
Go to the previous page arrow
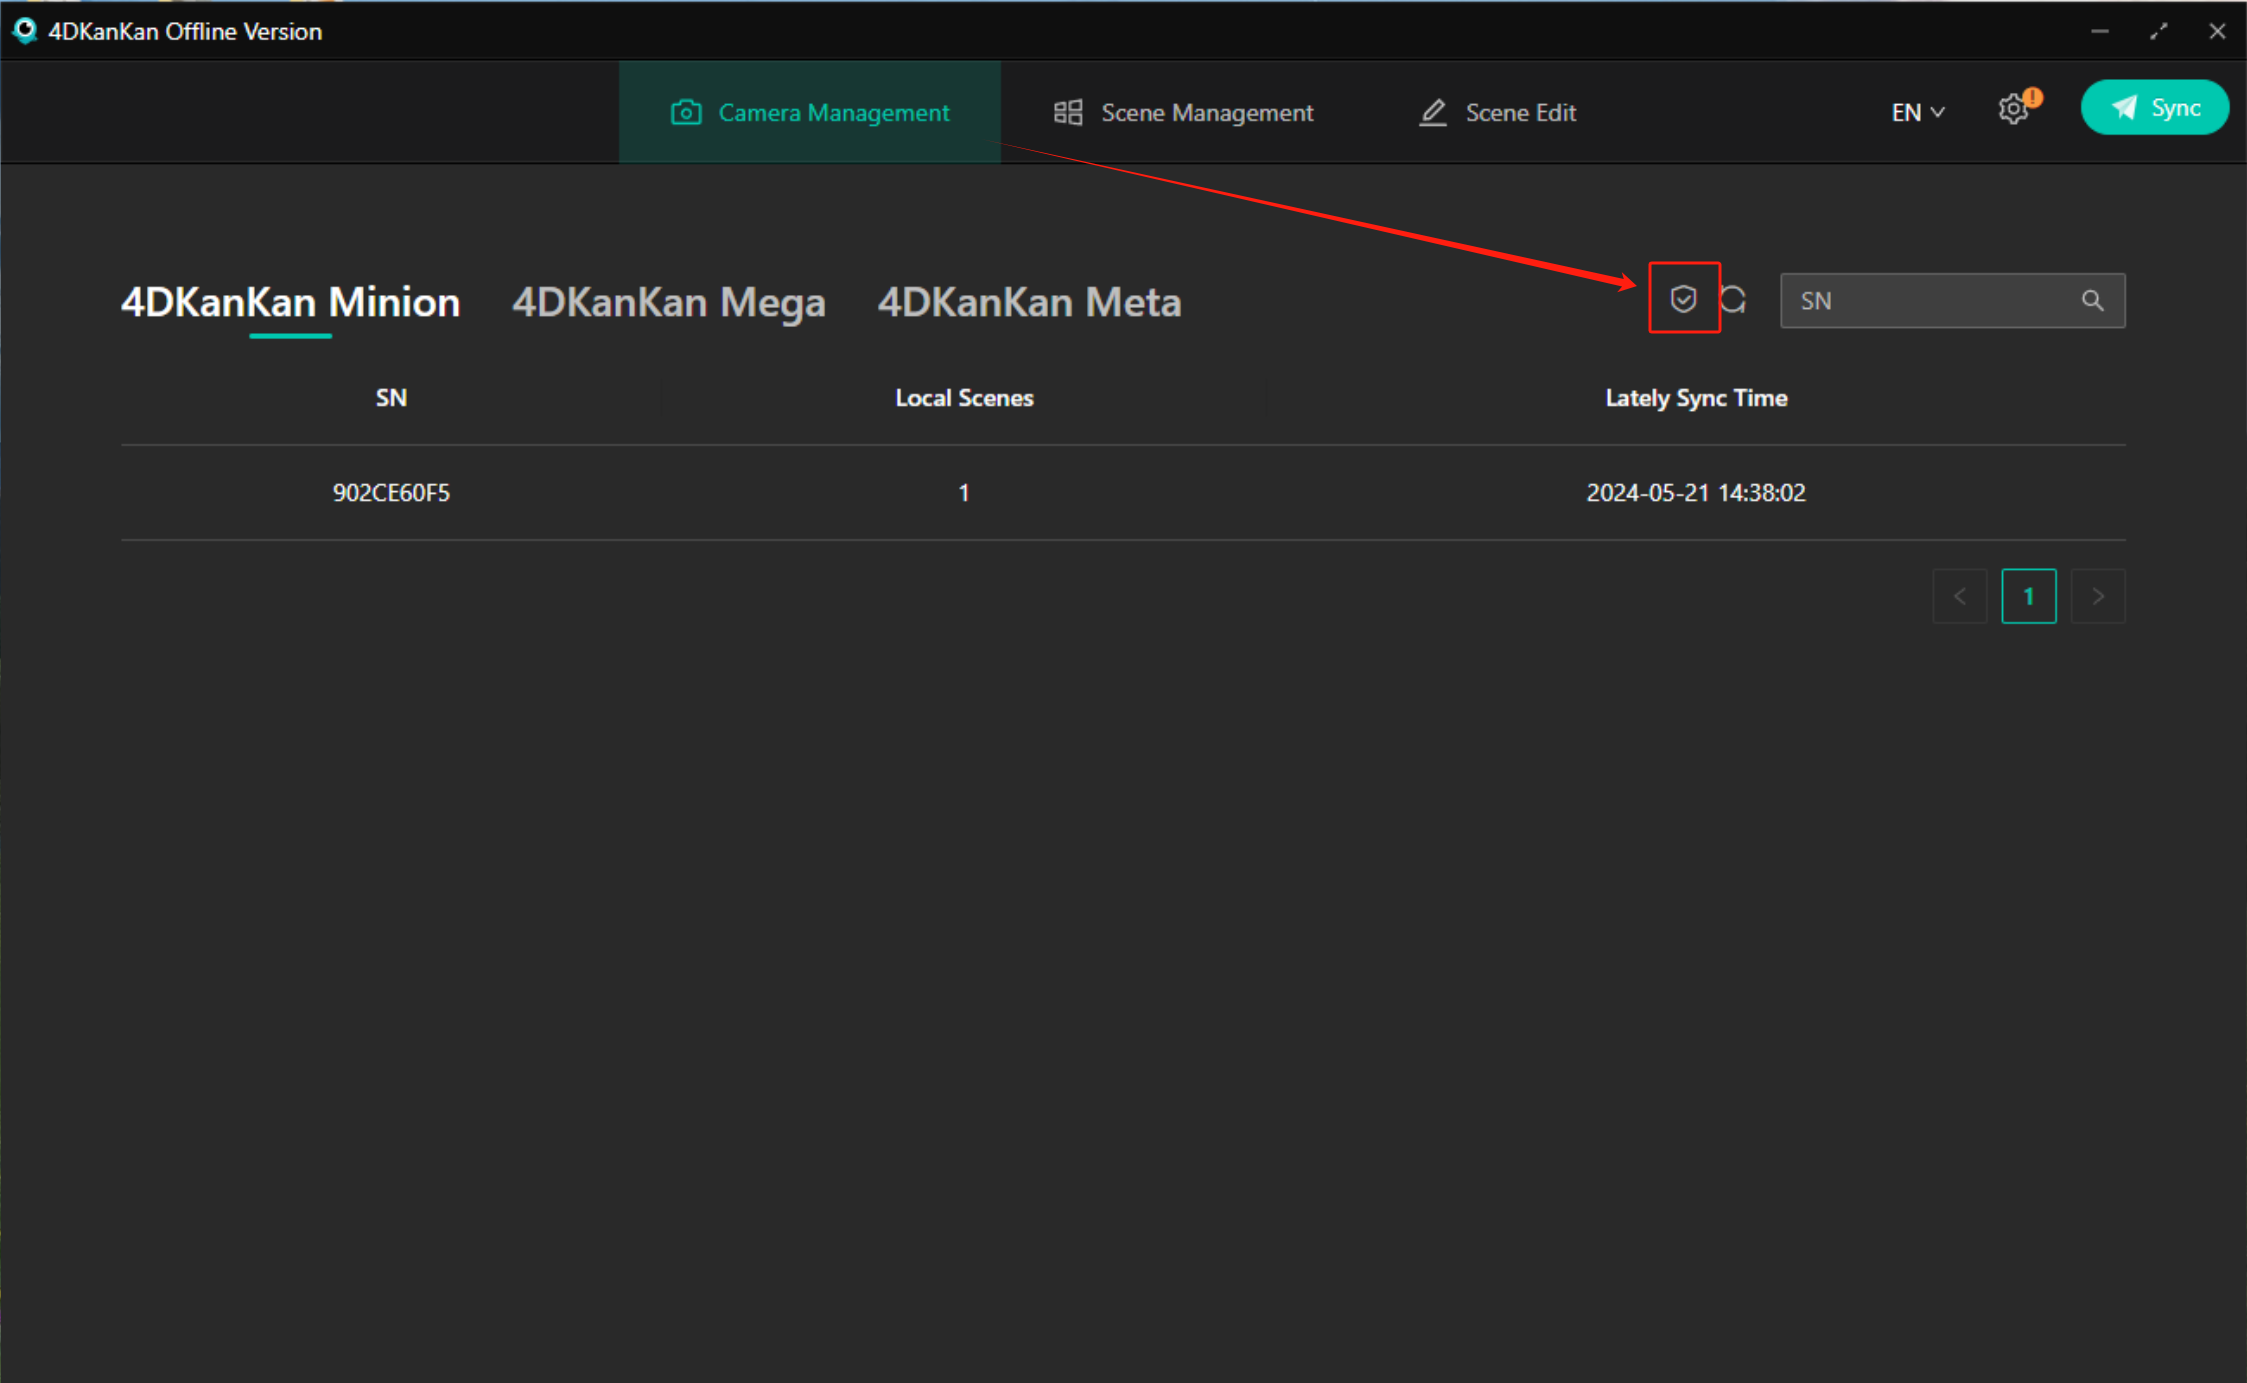(1959, 596)
